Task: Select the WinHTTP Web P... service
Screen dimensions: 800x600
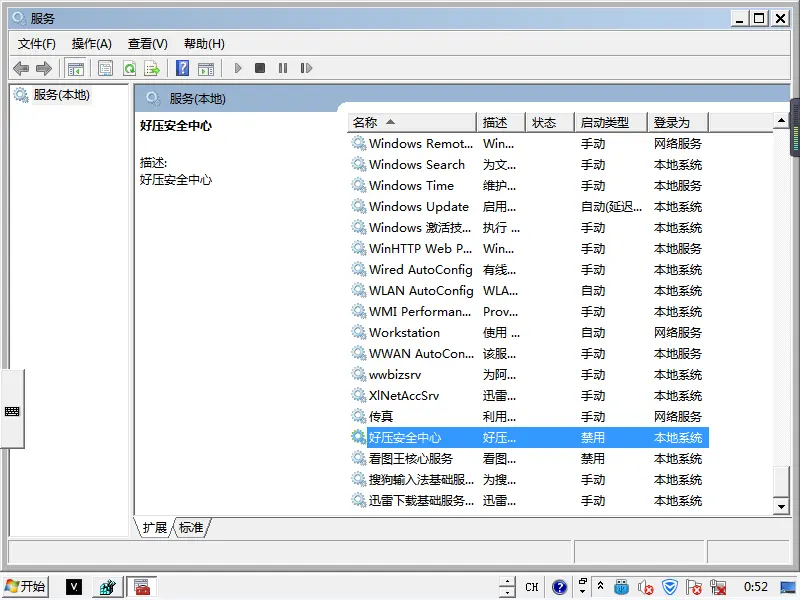Action: [x=528, y=249]
